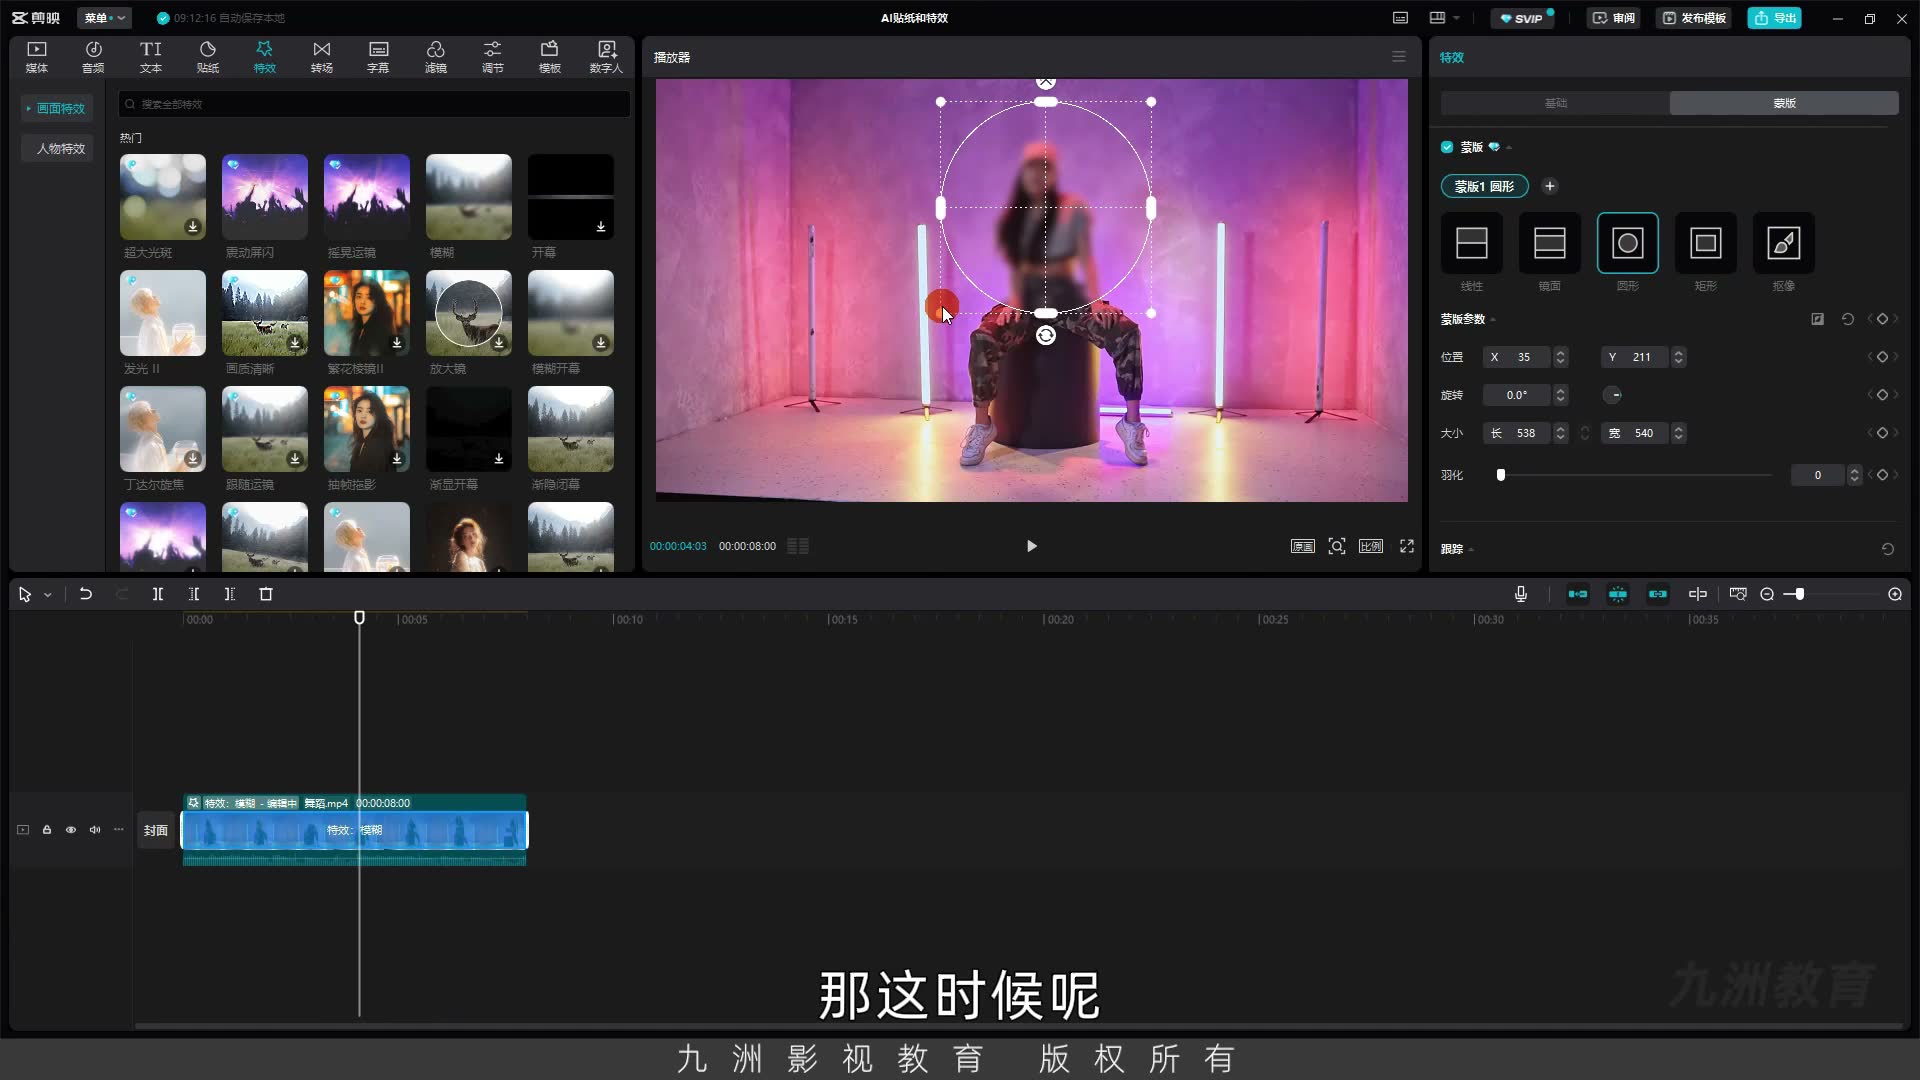Open the 贴纸 stickers panel
The height and width of the screenshot is (1080, 1920).
click(208, 57)
